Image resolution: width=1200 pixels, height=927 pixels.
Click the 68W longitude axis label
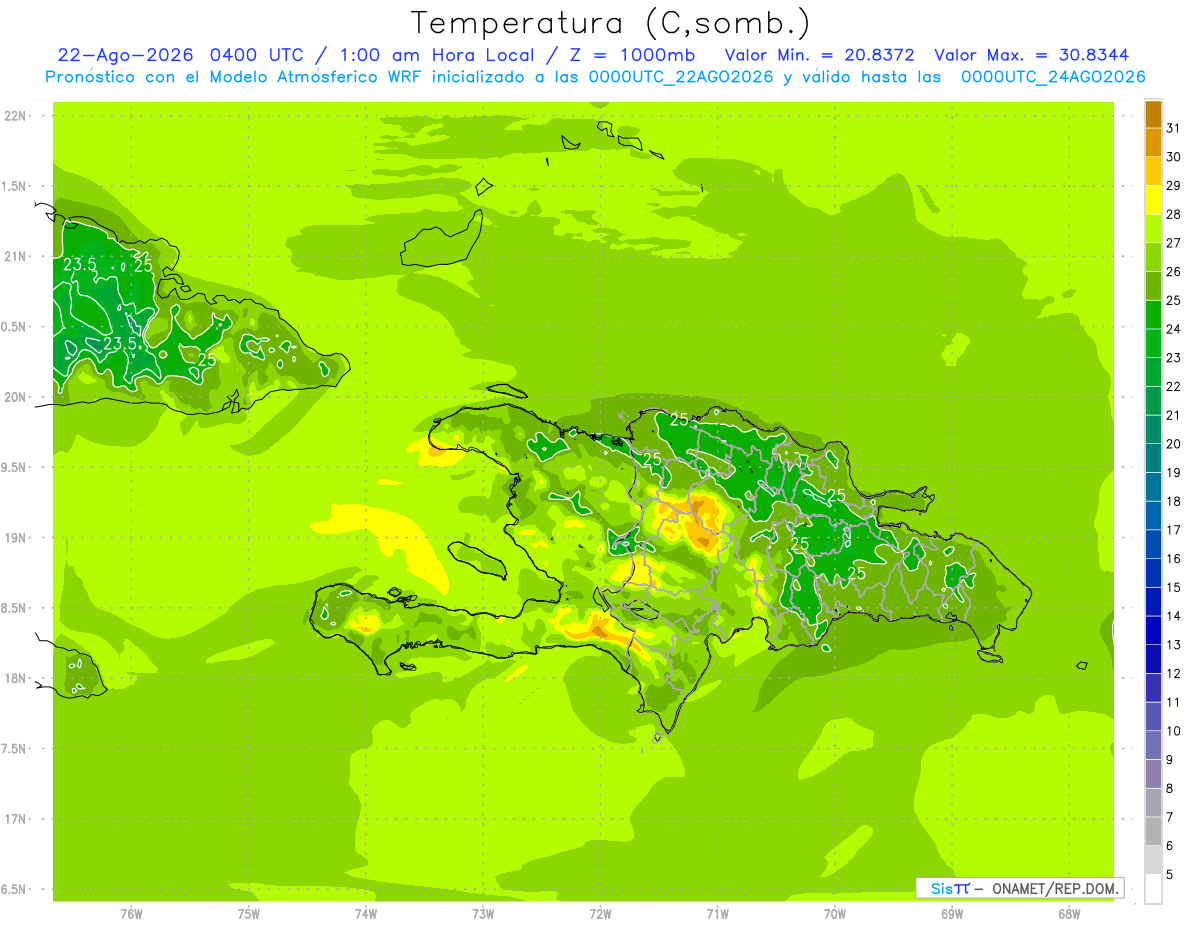tap(1069, 913)
